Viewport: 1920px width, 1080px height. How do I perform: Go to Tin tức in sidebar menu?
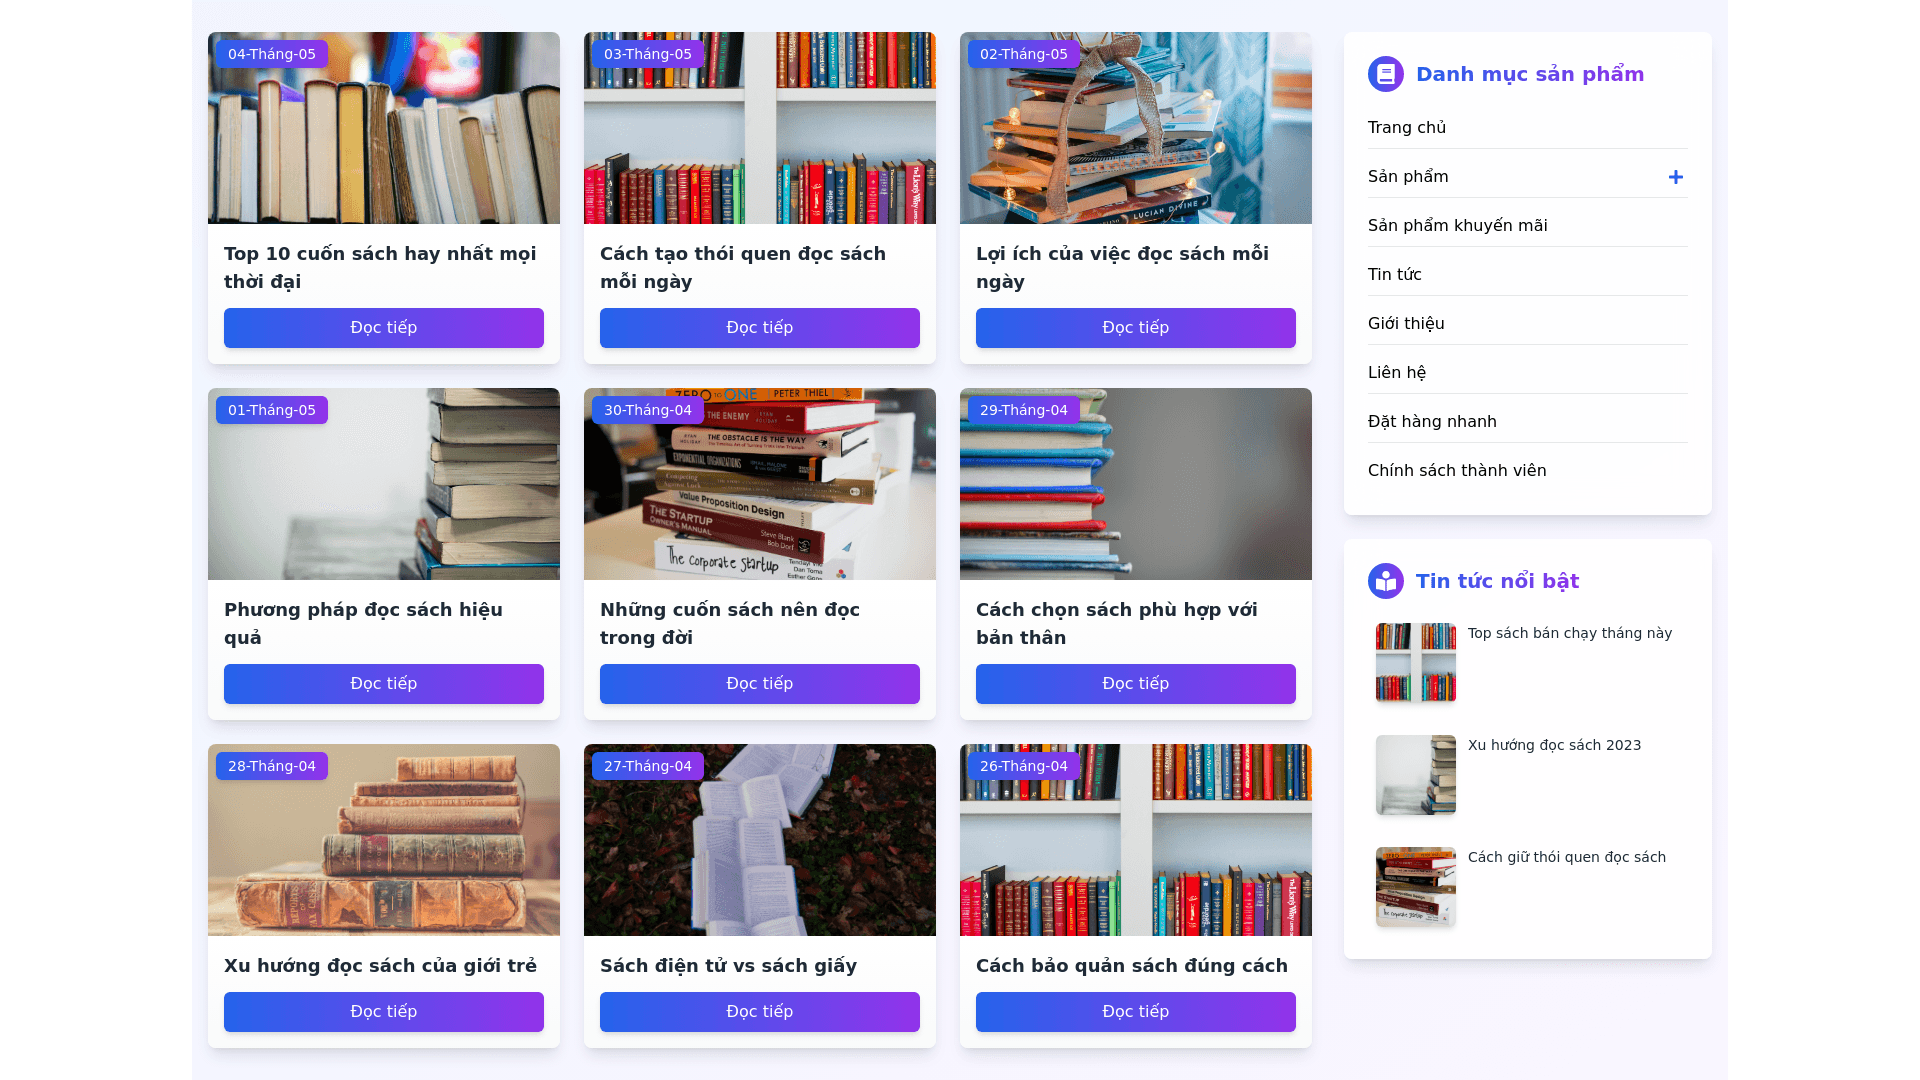(1395, 274)
